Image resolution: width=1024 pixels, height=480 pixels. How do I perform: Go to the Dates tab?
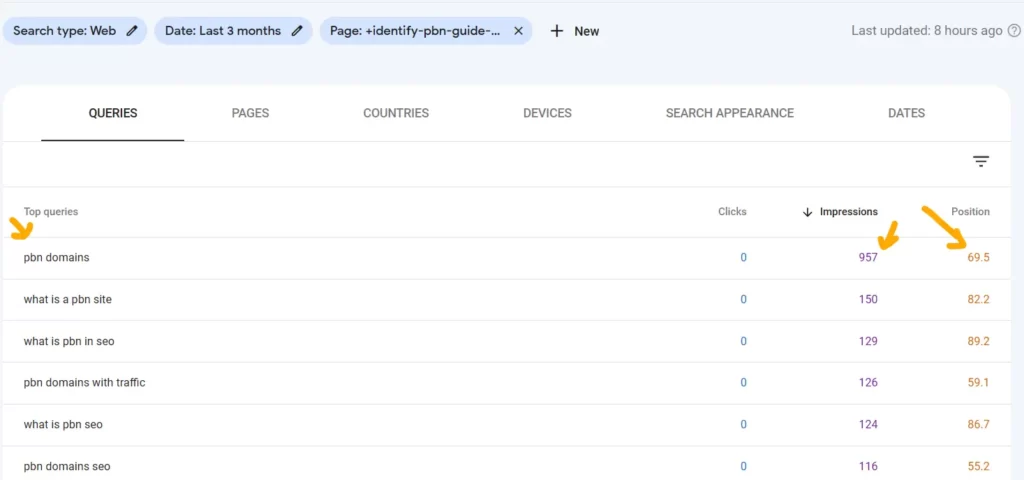tap(906, 113)
